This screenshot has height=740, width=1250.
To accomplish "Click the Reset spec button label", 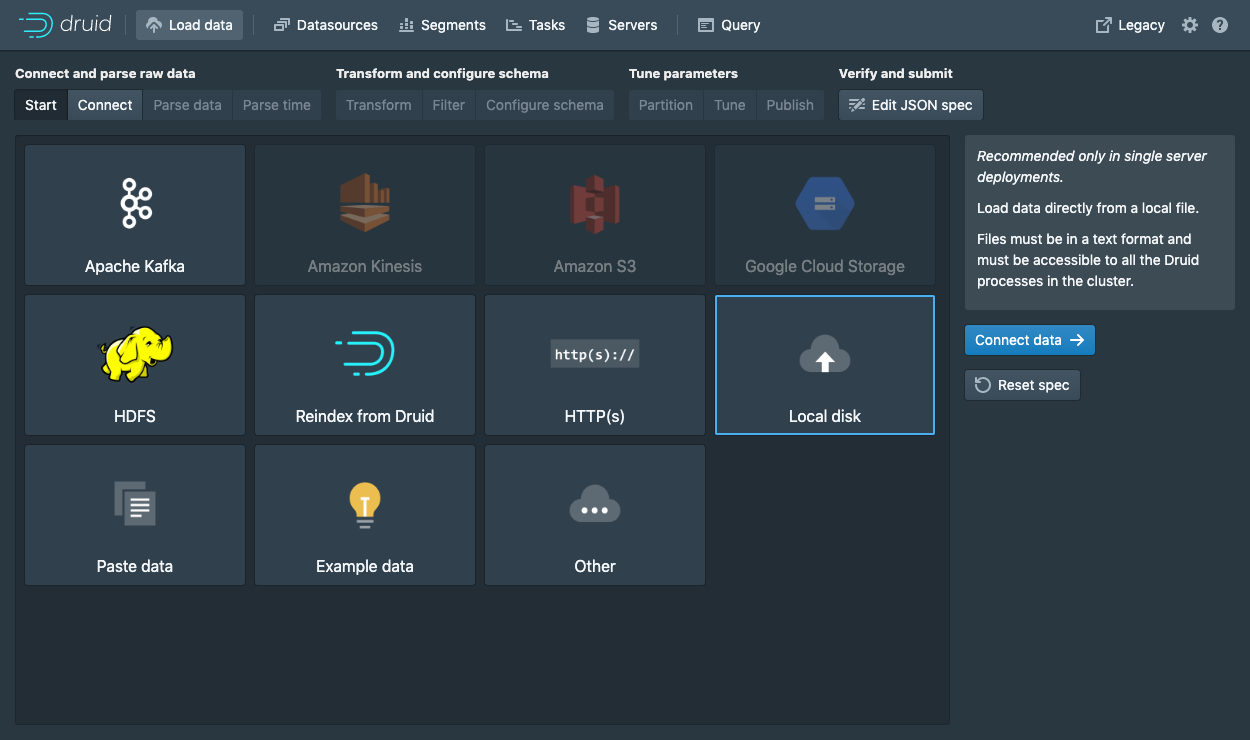I will click(x=1034, y=385).
